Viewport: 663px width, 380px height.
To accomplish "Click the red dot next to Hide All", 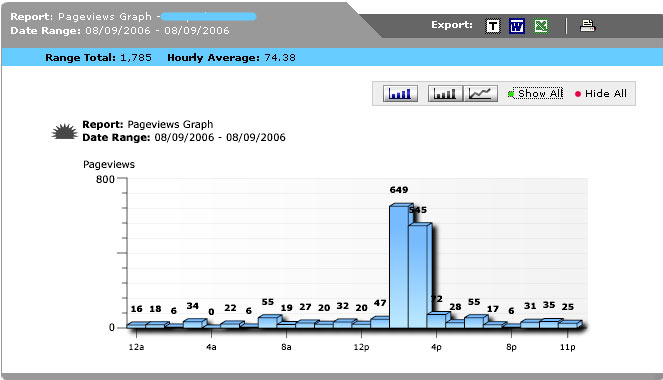I will 578,94.
